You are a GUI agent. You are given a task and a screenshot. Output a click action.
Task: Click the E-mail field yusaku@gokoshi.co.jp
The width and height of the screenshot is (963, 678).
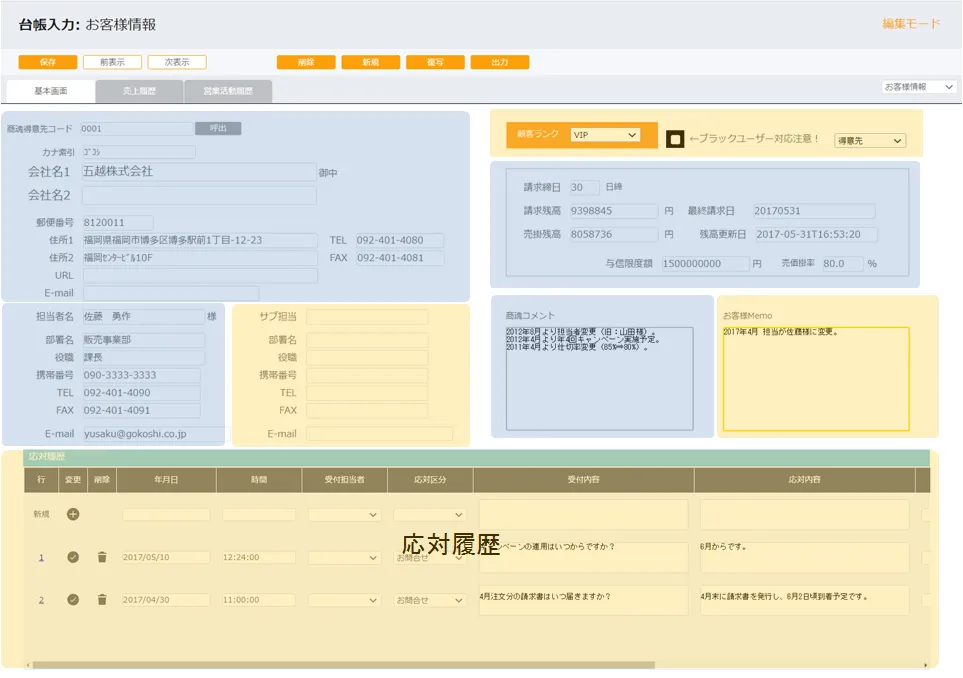point(156,434)
